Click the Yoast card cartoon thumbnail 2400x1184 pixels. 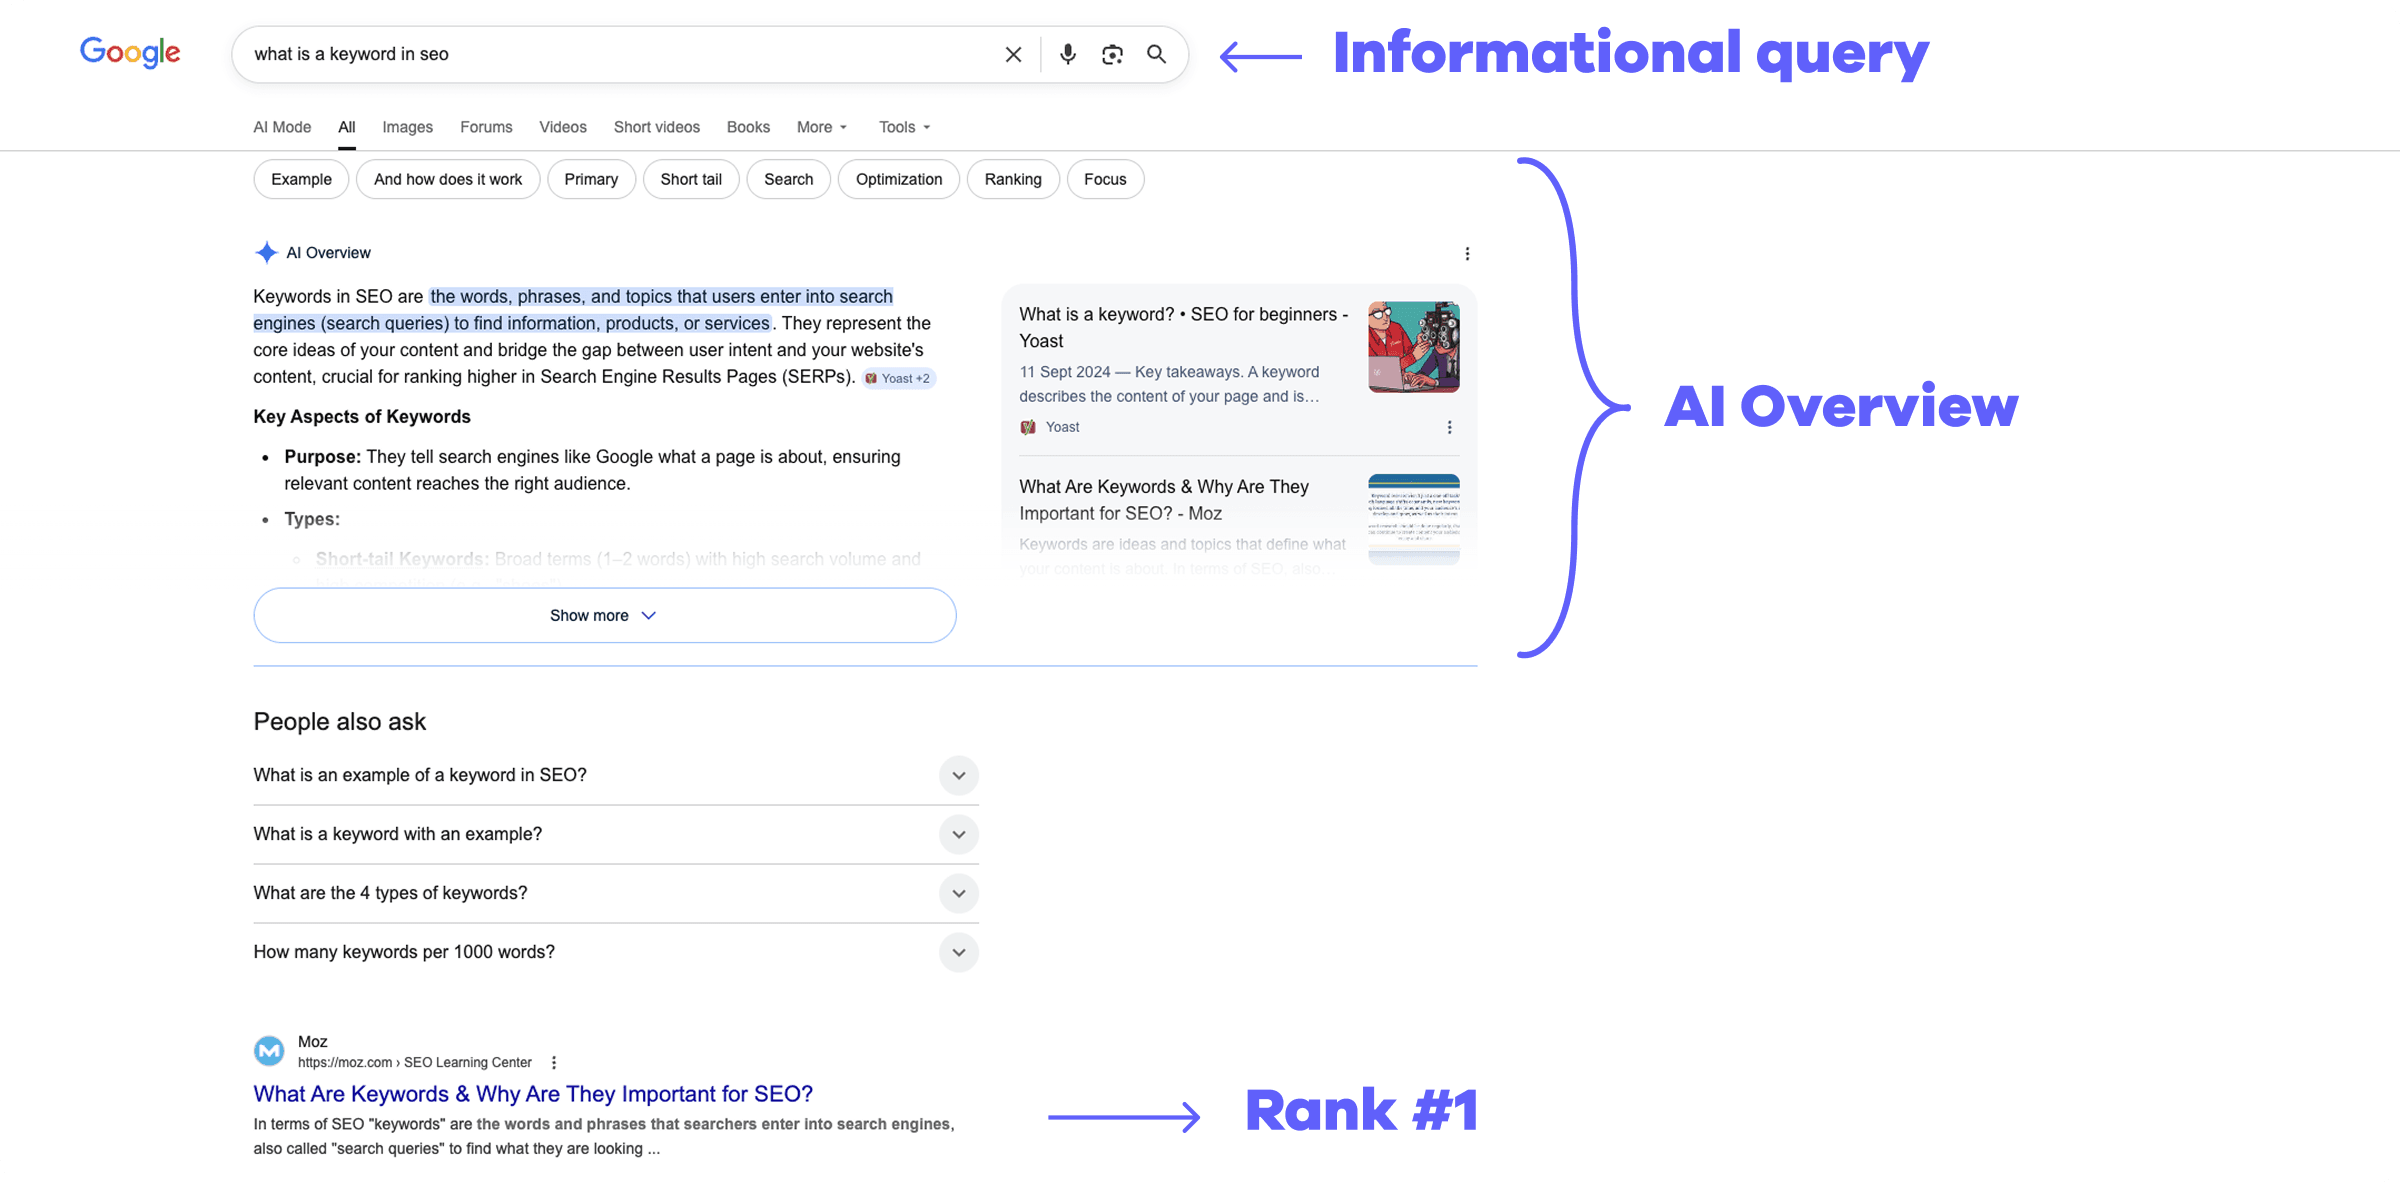pos(1413,347)
